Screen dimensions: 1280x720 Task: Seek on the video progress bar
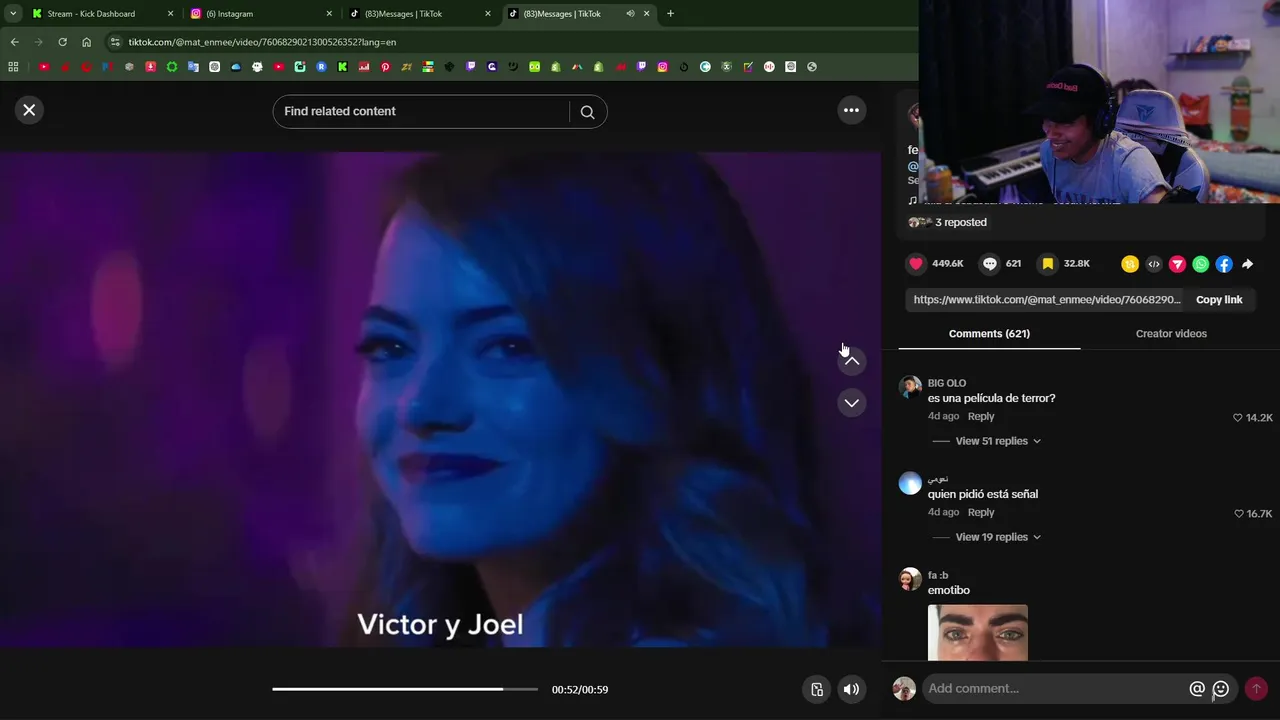405,689
